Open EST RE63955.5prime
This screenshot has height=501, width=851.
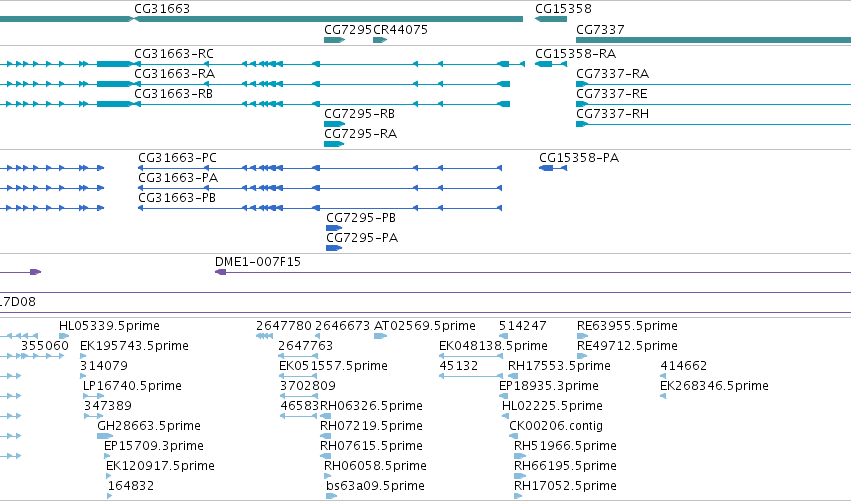[627, 326]
